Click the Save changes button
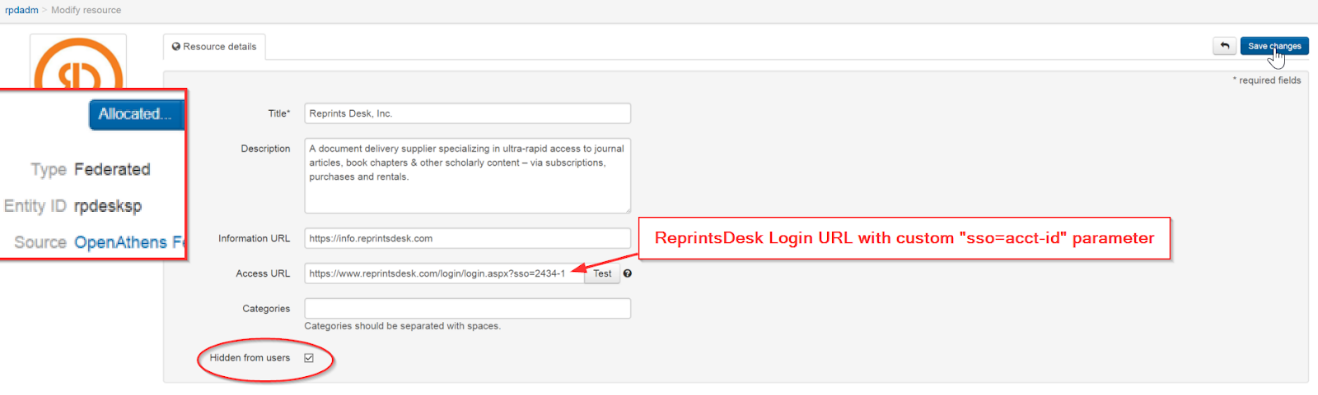The image size is (1318, 395). [x=1274, y=46]
